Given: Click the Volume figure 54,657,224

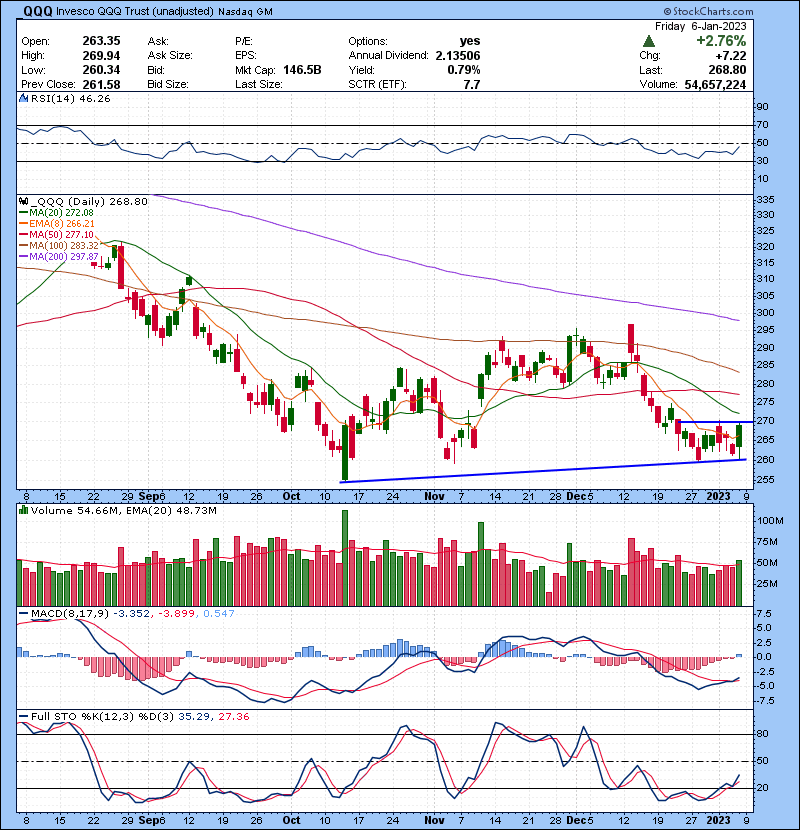Looking at the screenshot, I should tap(715, 84).
